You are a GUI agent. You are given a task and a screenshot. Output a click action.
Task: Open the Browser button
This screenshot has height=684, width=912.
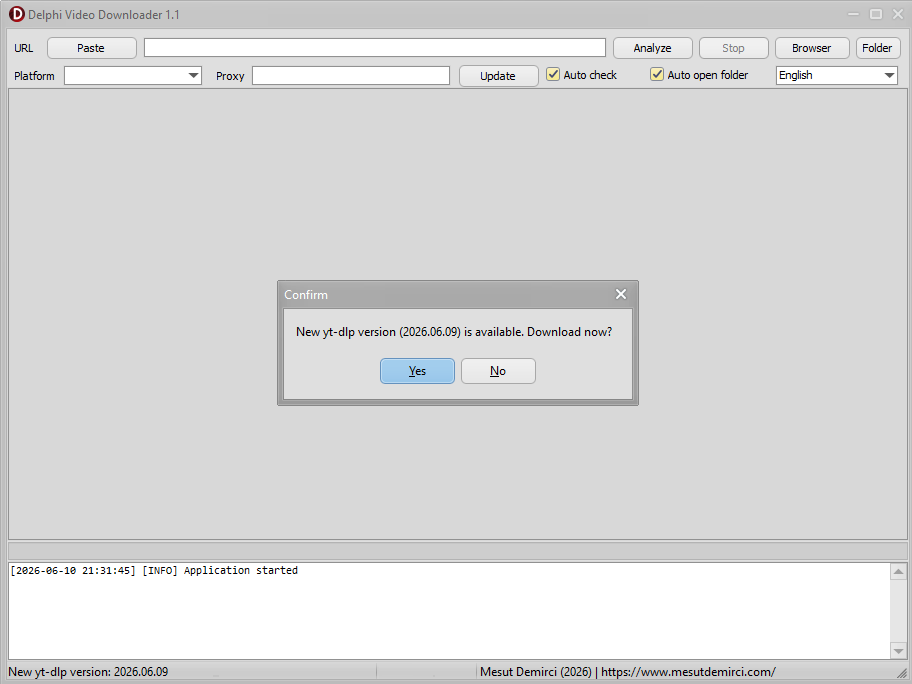pos(812,48)
